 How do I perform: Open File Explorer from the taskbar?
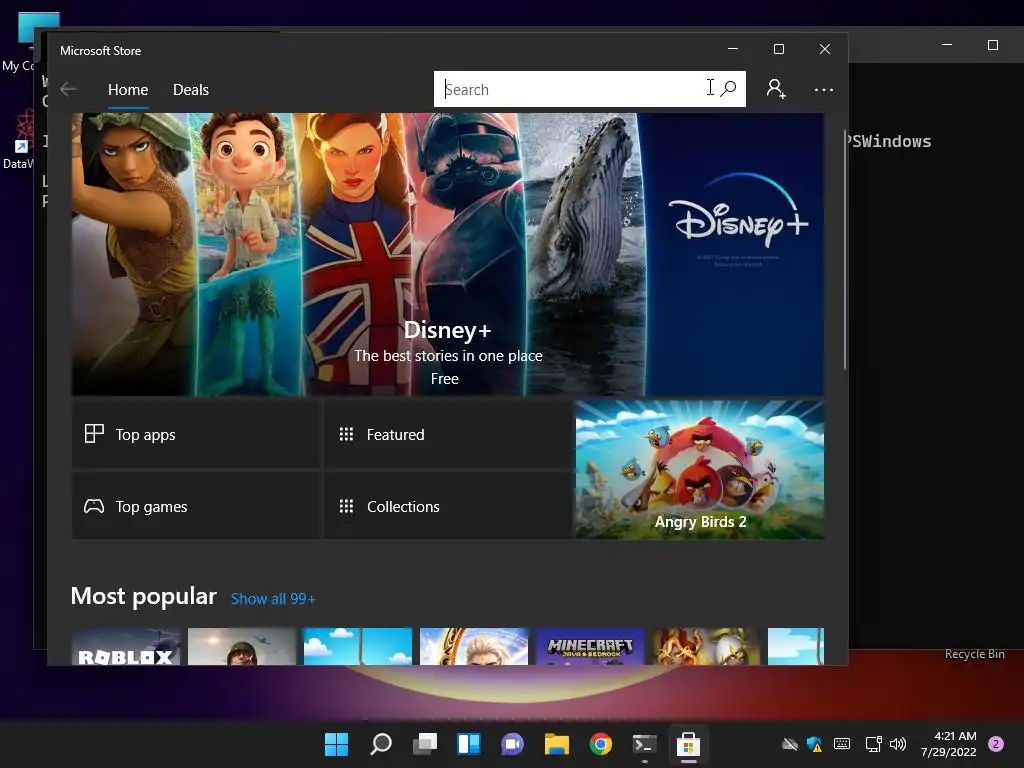(557, 744)
